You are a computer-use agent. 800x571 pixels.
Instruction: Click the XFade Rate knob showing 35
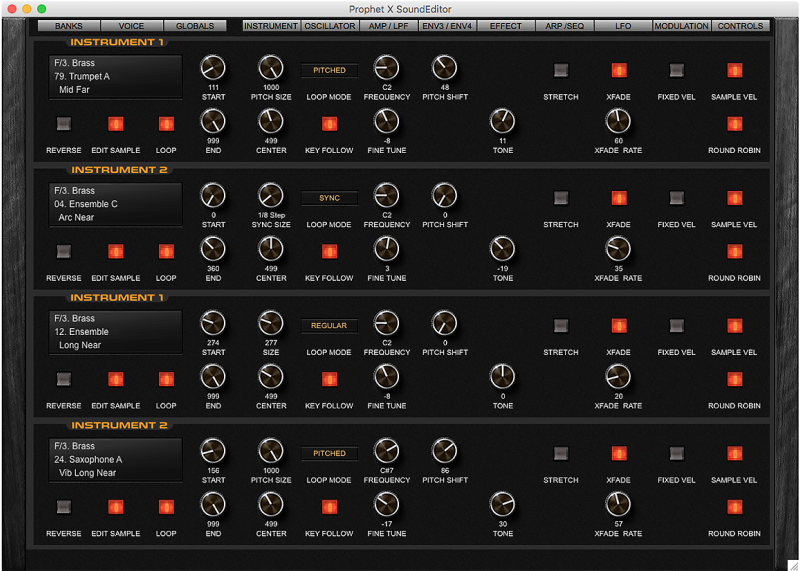[618, 249]
